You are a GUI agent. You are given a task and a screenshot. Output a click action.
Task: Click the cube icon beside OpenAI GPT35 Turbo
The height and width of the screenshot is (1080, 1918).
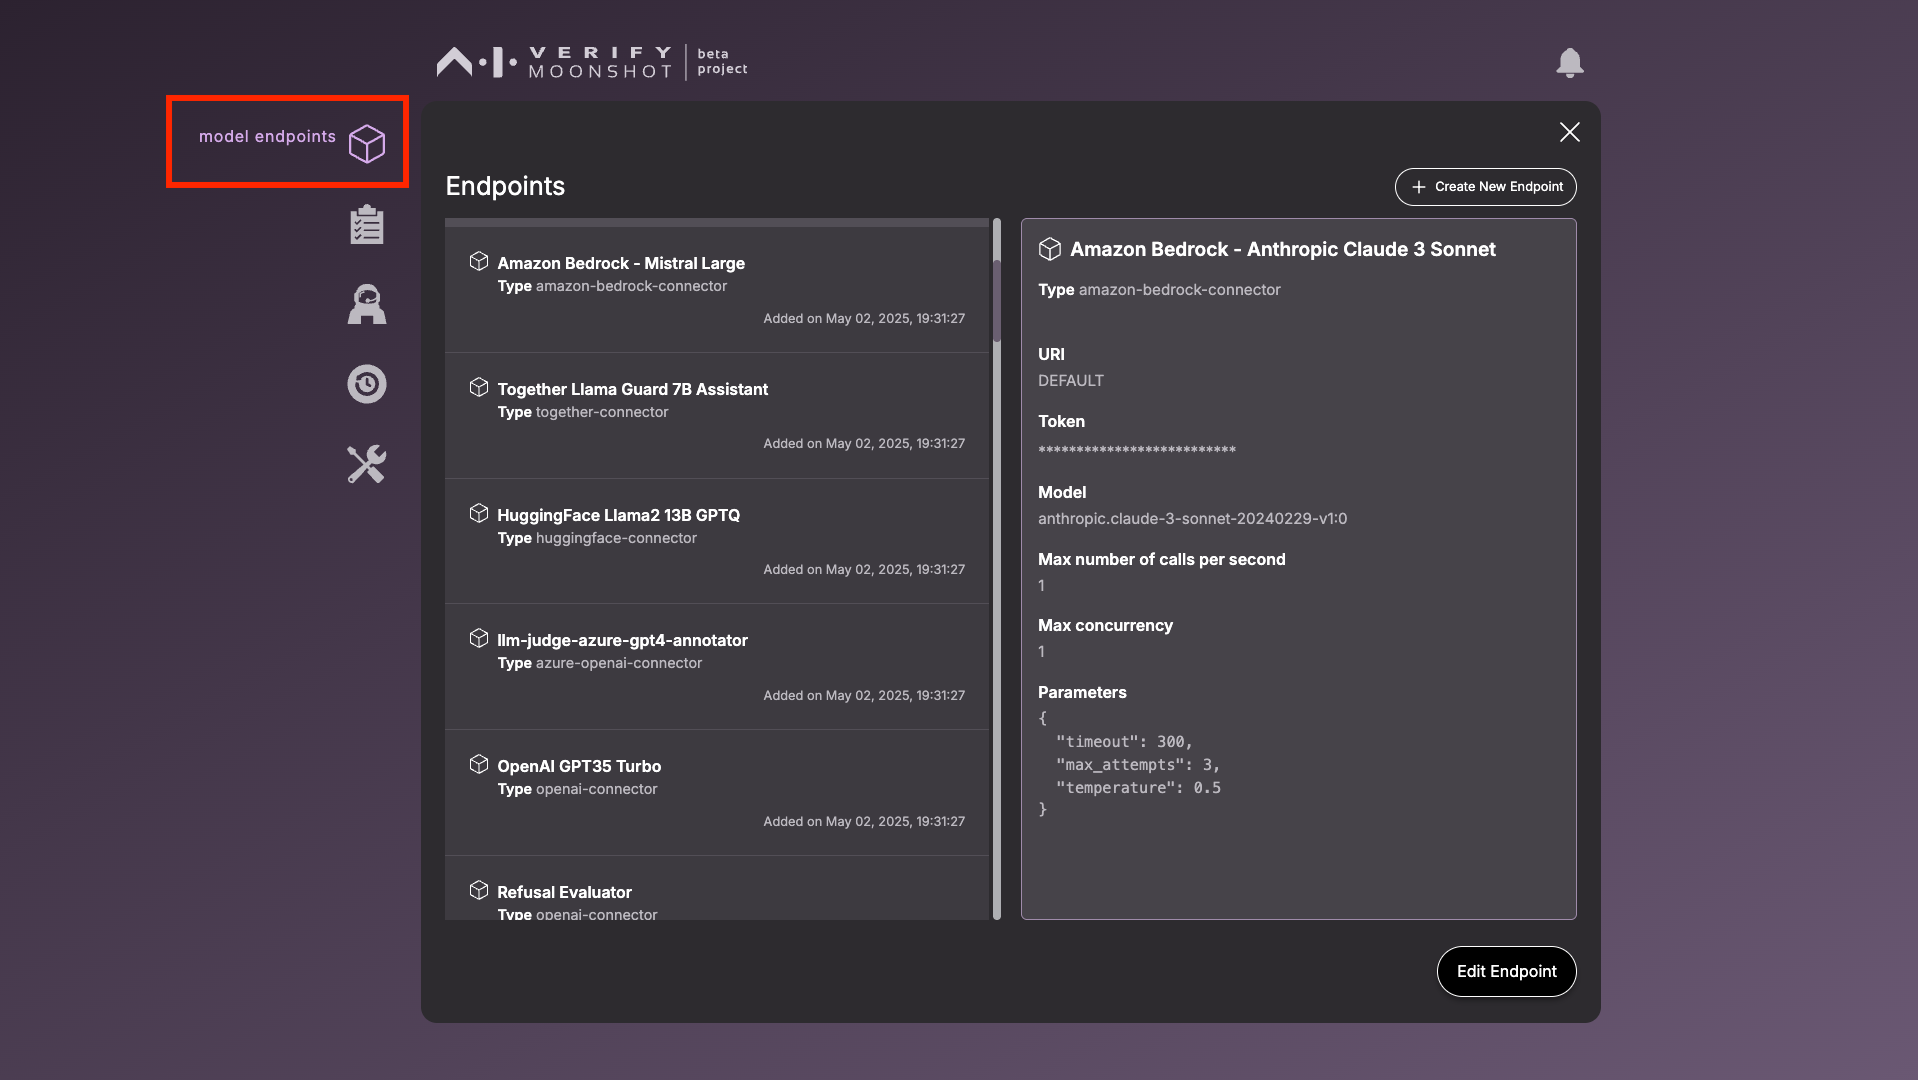479,765
